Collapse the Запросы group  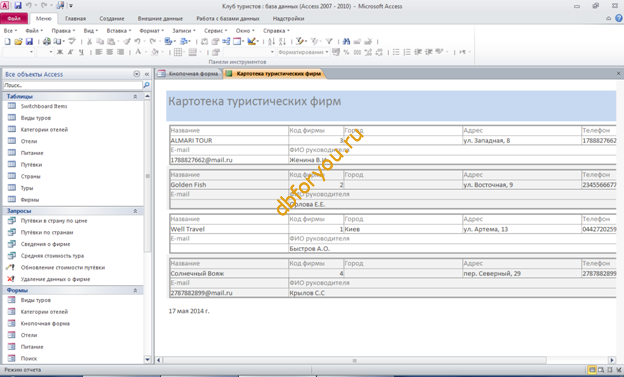tap(135, 211)
